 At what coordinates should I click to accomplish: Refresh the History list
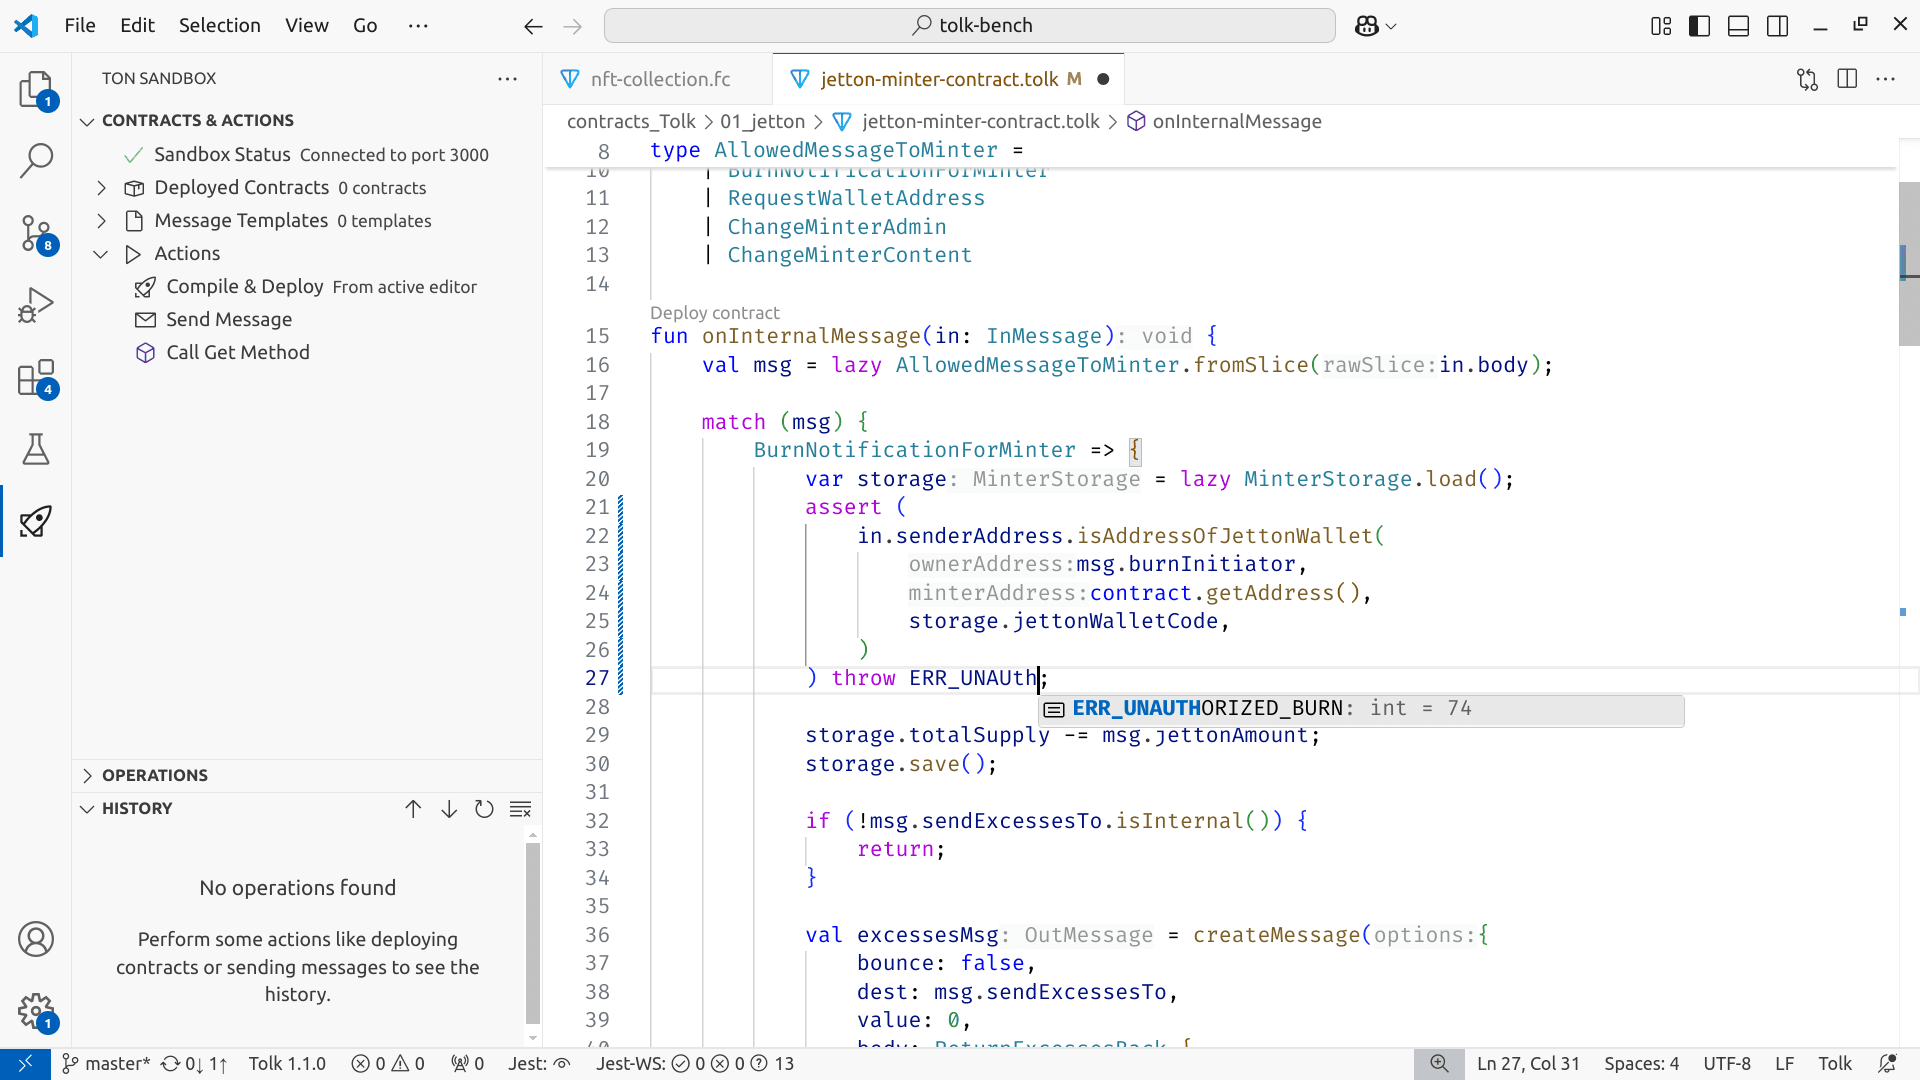coord(485,809)
